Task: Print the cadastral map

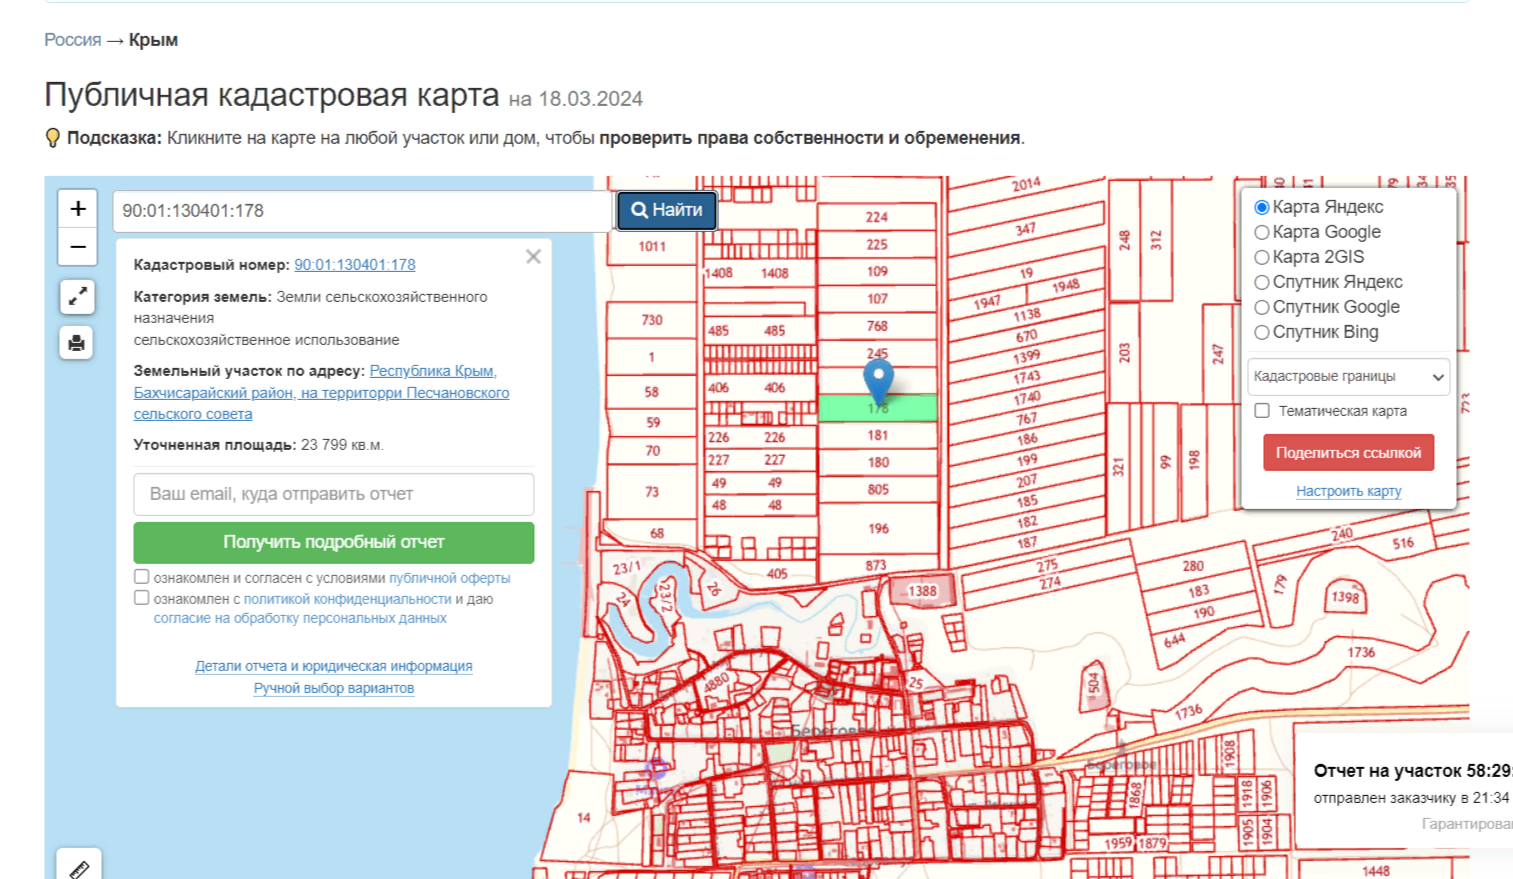Action: (x=77, y=343)
